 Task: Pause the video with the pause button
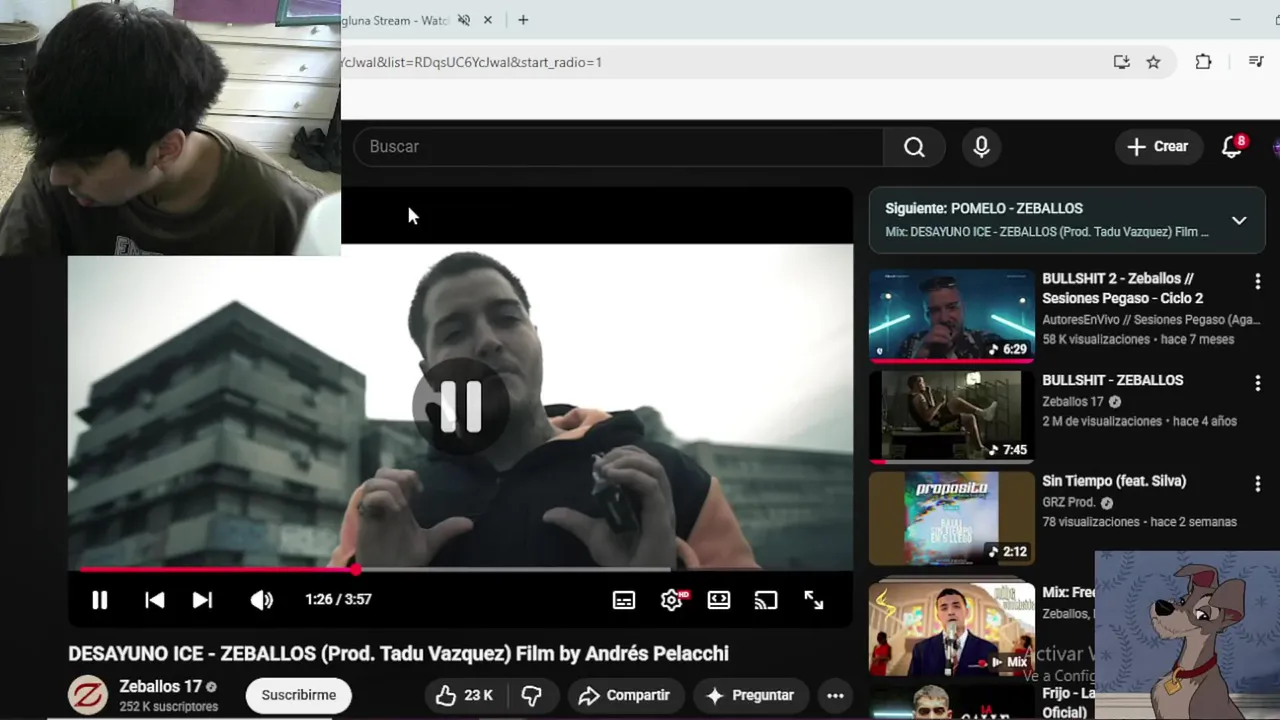pyautogui.click(x=99, y=600)
